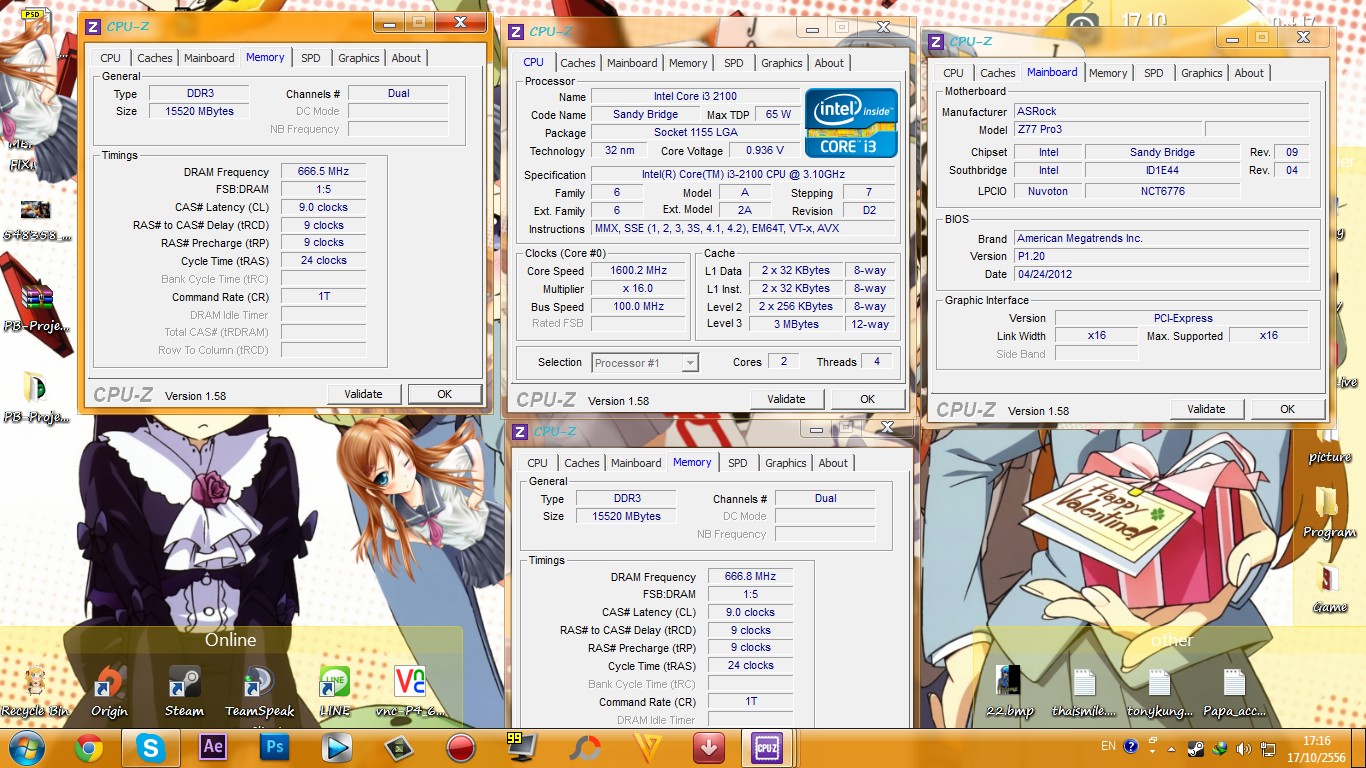Select the Origin desktop shortcut
Viewport: 1366px width, 768px height.
click(109, 691)
